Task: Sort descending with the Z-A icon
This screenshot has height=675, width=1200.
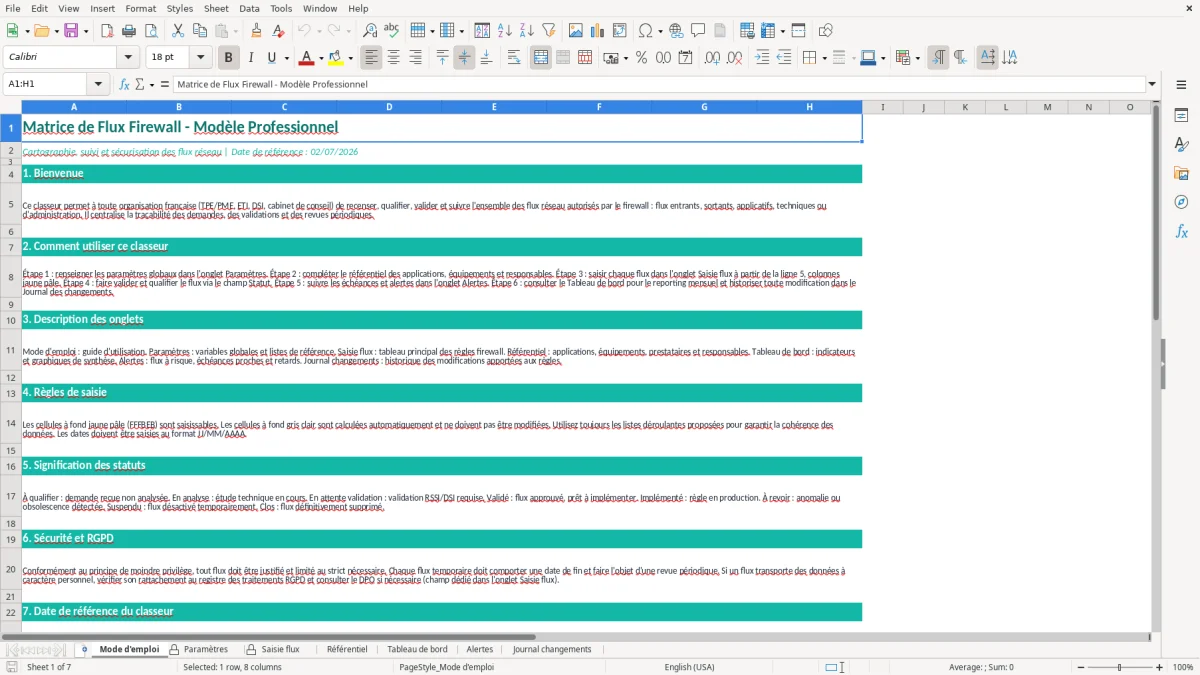Action: pyautogui.click(x=526, y=31)
